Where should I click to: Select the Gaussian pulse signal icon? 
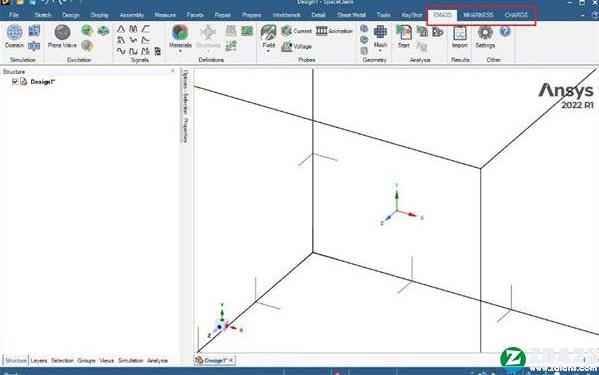click(x=121, y=29)
